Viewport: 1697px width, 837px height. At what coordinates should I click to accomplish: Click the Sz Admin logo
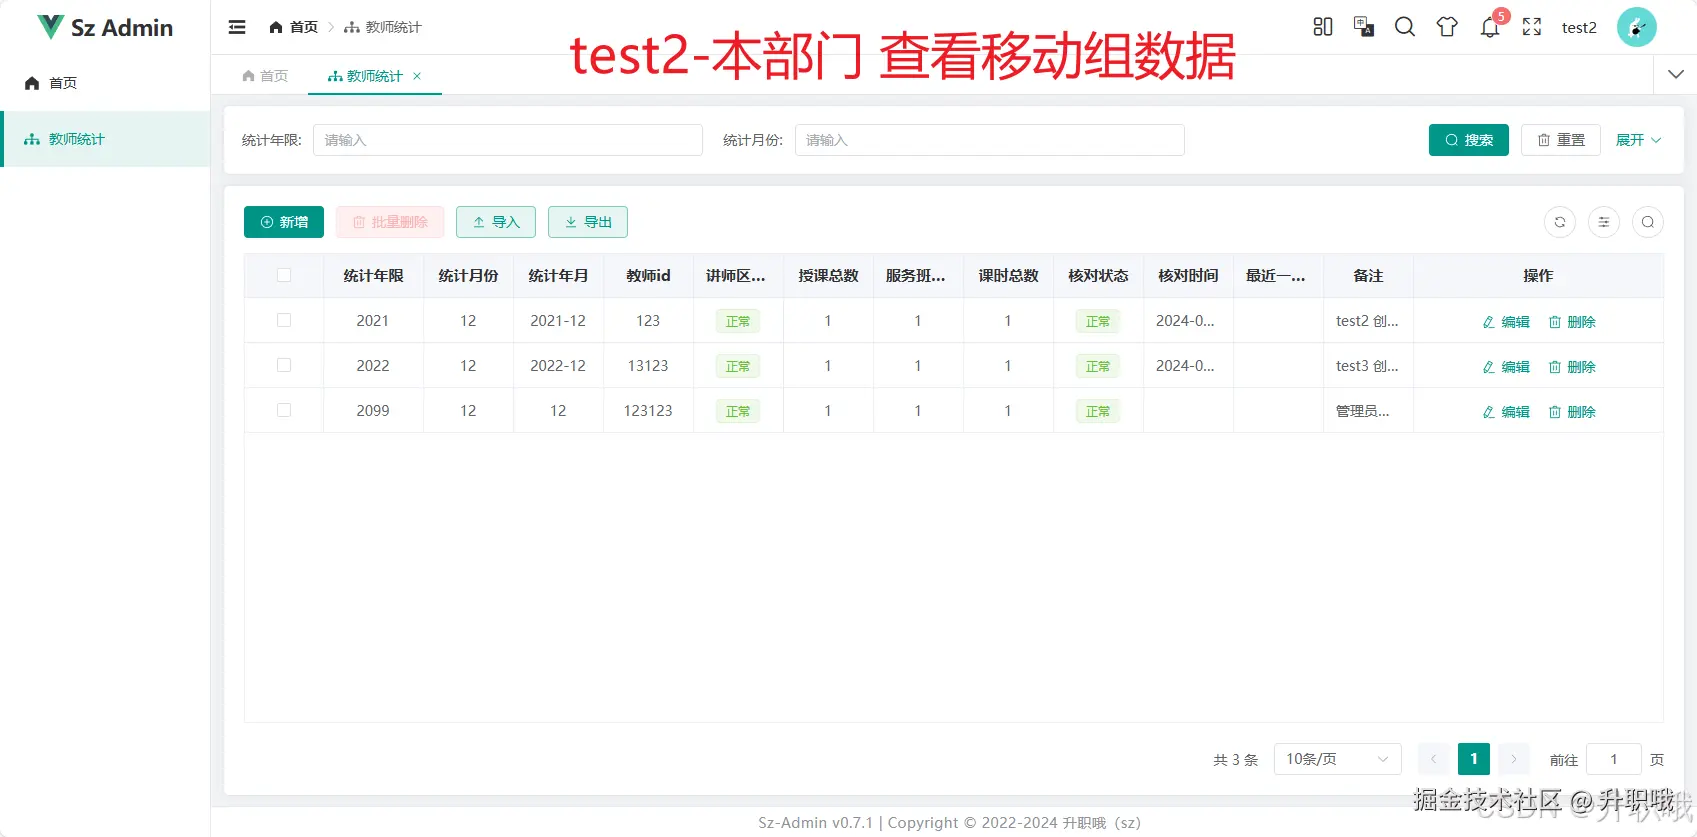pos(105,27)
